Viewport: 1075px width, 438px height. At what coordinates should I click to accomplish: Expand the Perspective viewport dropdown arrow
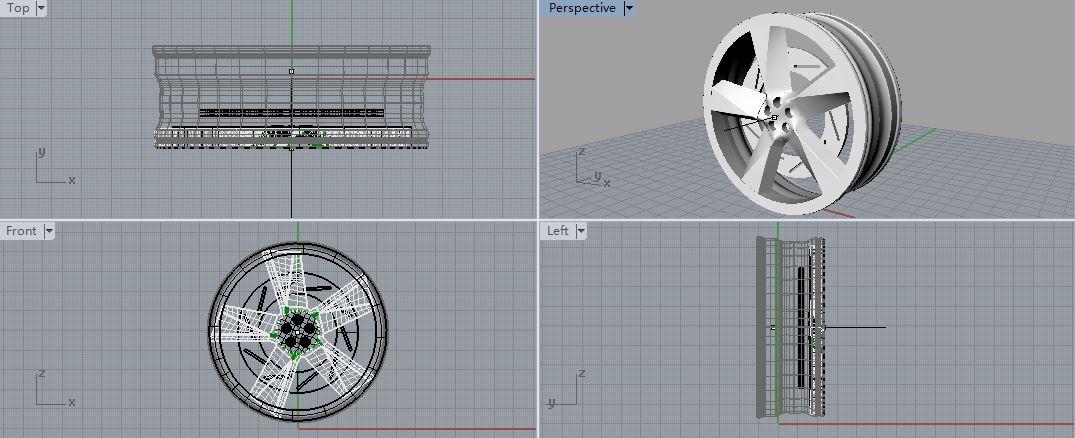click(x=629, y=8)
